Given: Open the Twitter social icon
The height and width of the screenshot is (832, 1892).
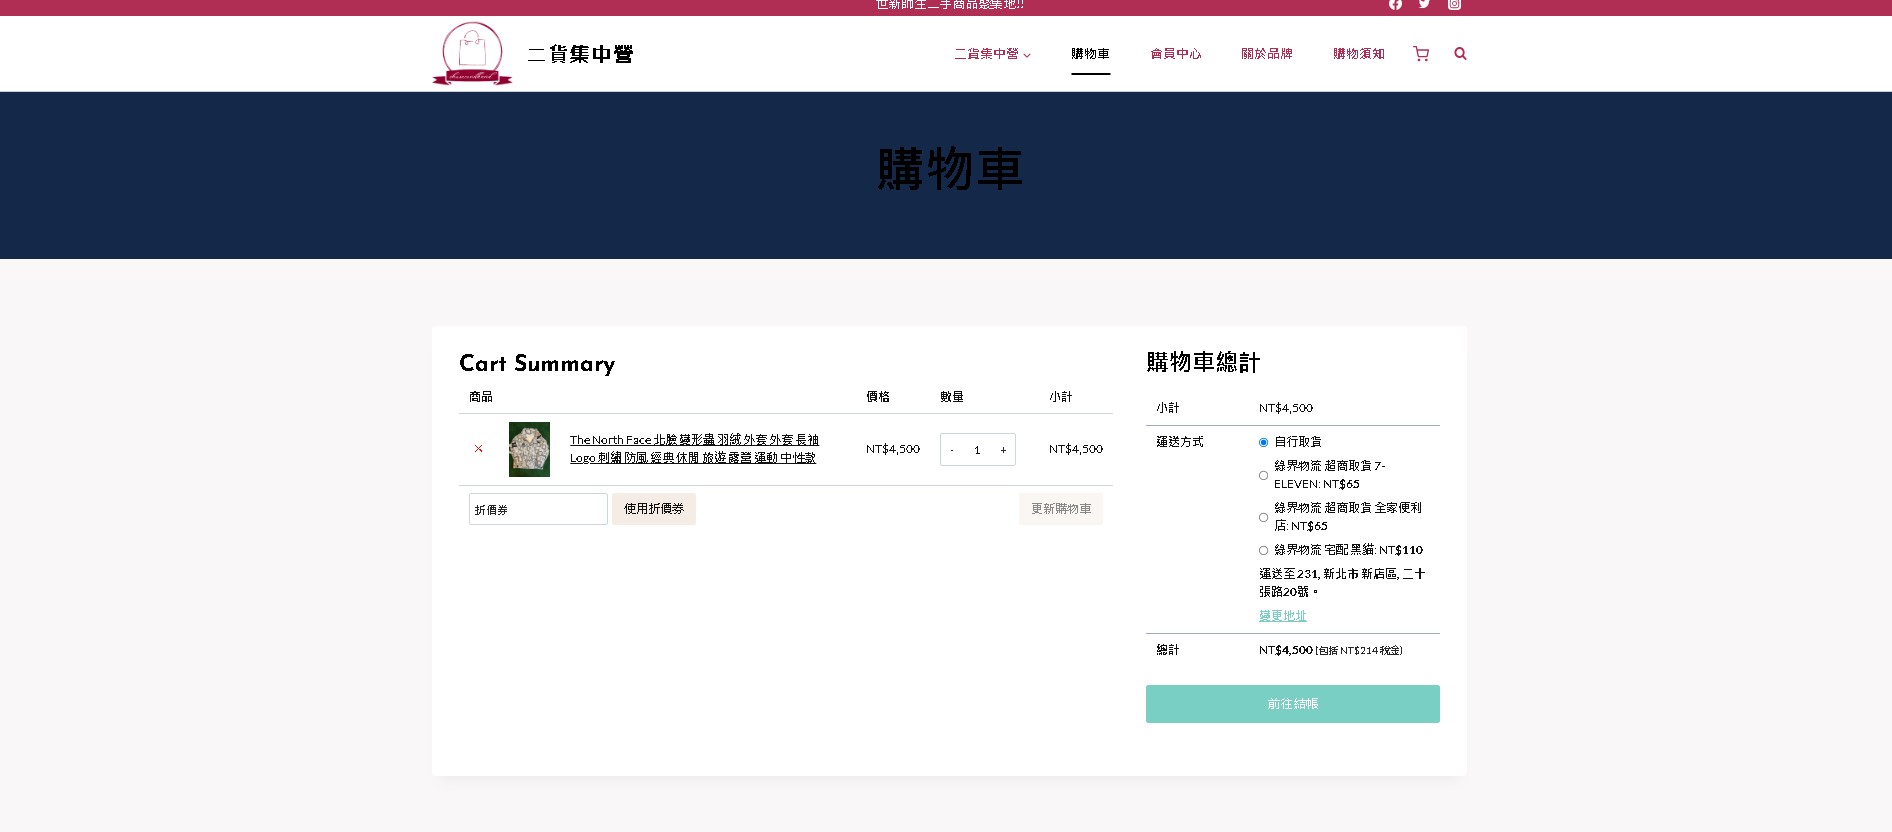Looking at the screenshot, I should click(1424, 5).
